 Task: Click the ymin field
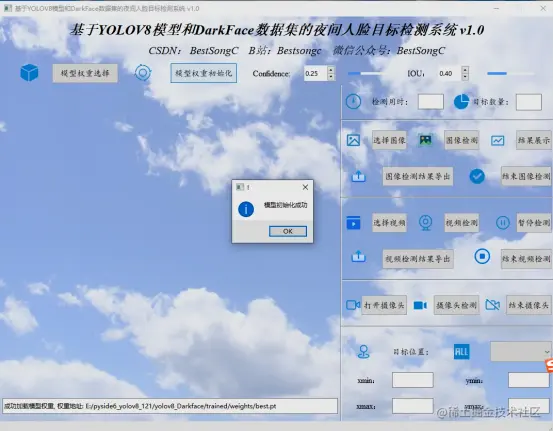[529, 380]
